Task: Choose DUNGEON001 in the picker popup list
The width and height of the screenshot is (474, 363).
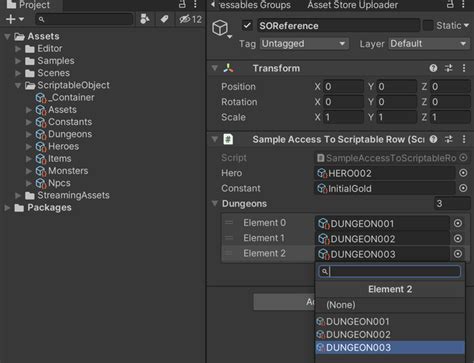Action: pyautogui.click(x=390, y=322)
